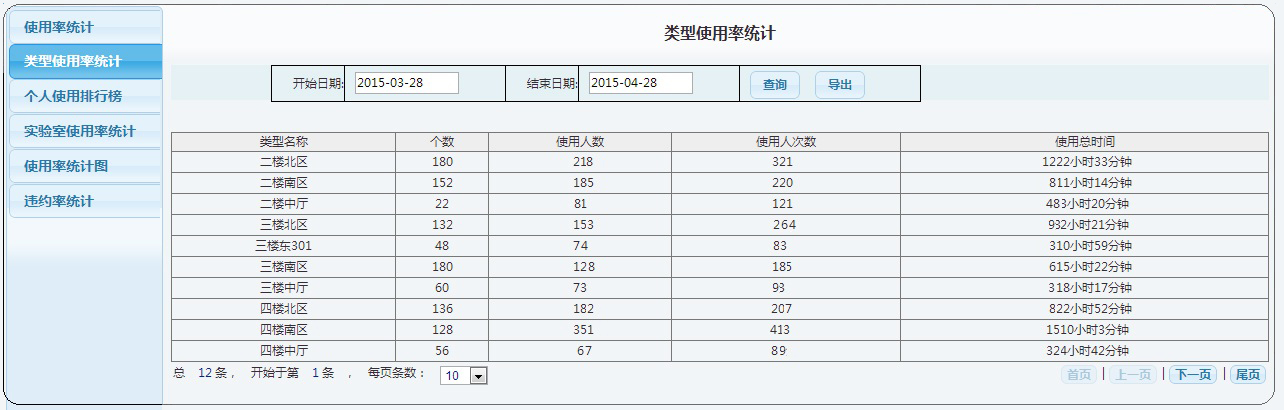1284x410 pixels.
Task: Click the 上一页 previous page button
Action: 1134,375
